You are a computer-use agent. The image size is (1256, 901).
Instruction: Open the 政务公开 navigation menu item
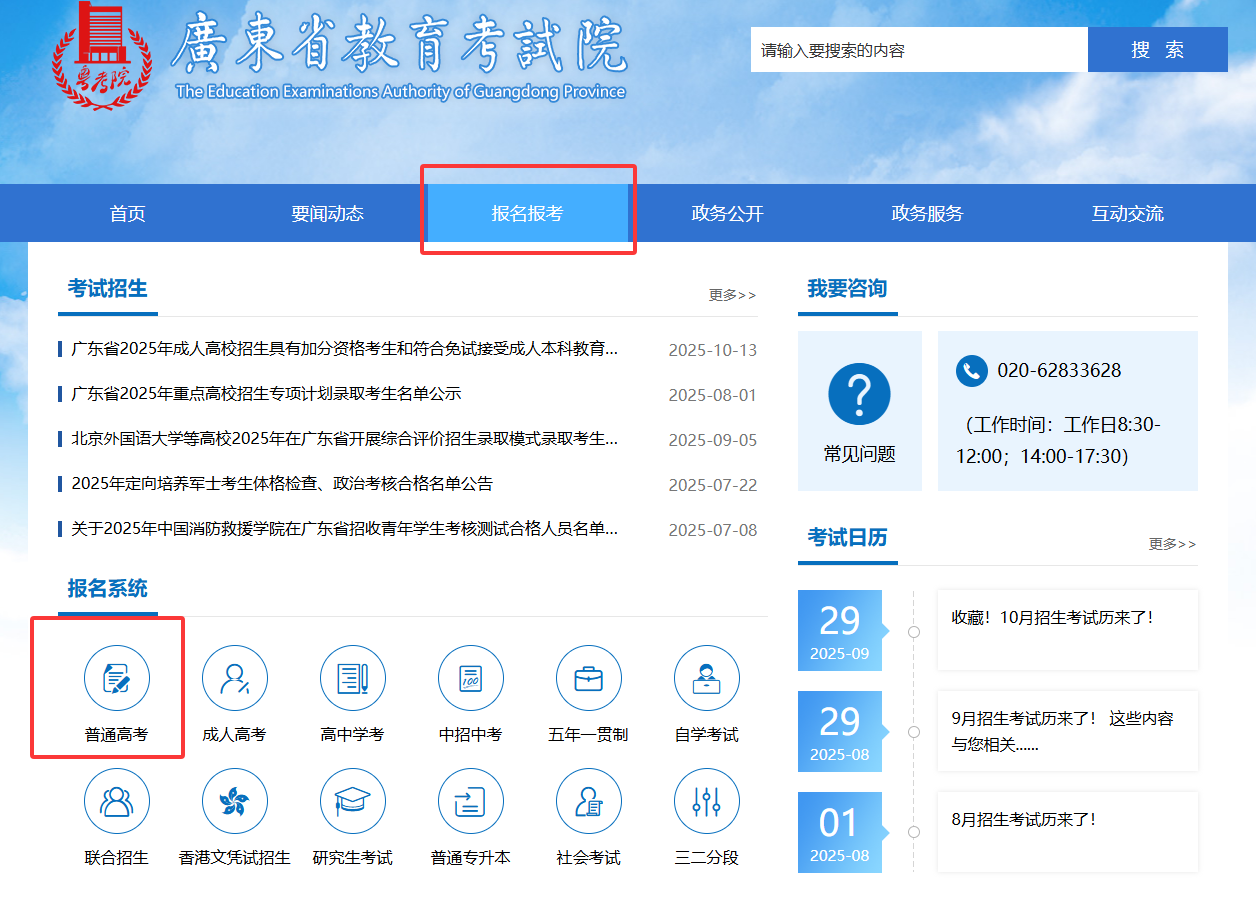[727, 213]
